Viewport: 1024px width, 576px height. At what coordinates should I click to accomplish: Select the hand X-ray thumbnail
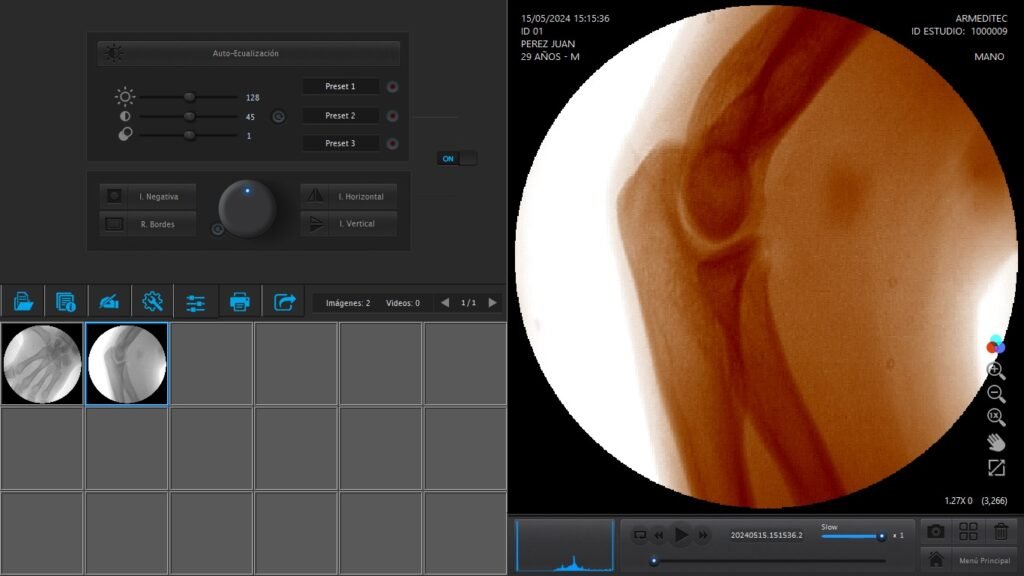click(x=42, y=364)
